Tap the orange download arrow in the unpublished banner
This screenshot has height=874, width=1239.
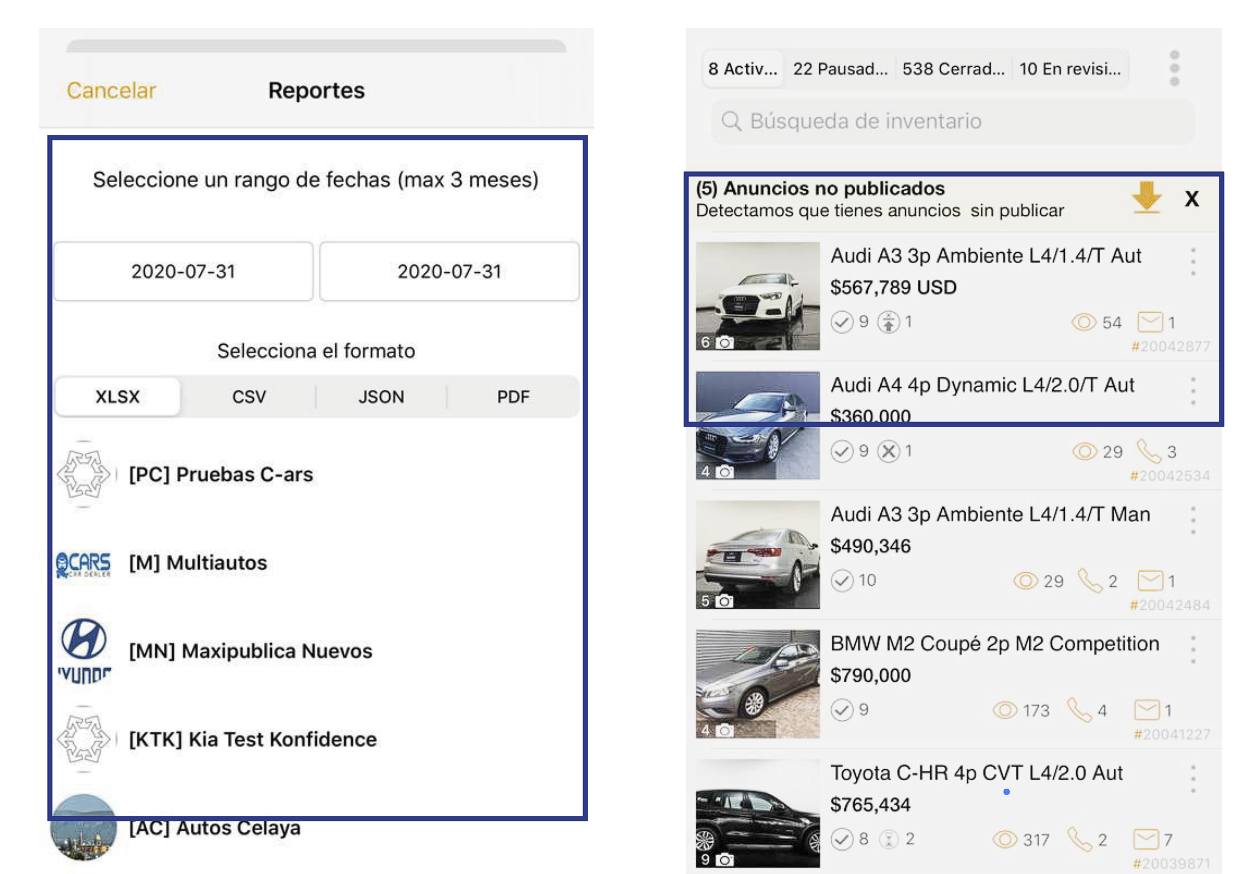[x=1146, y=198]
